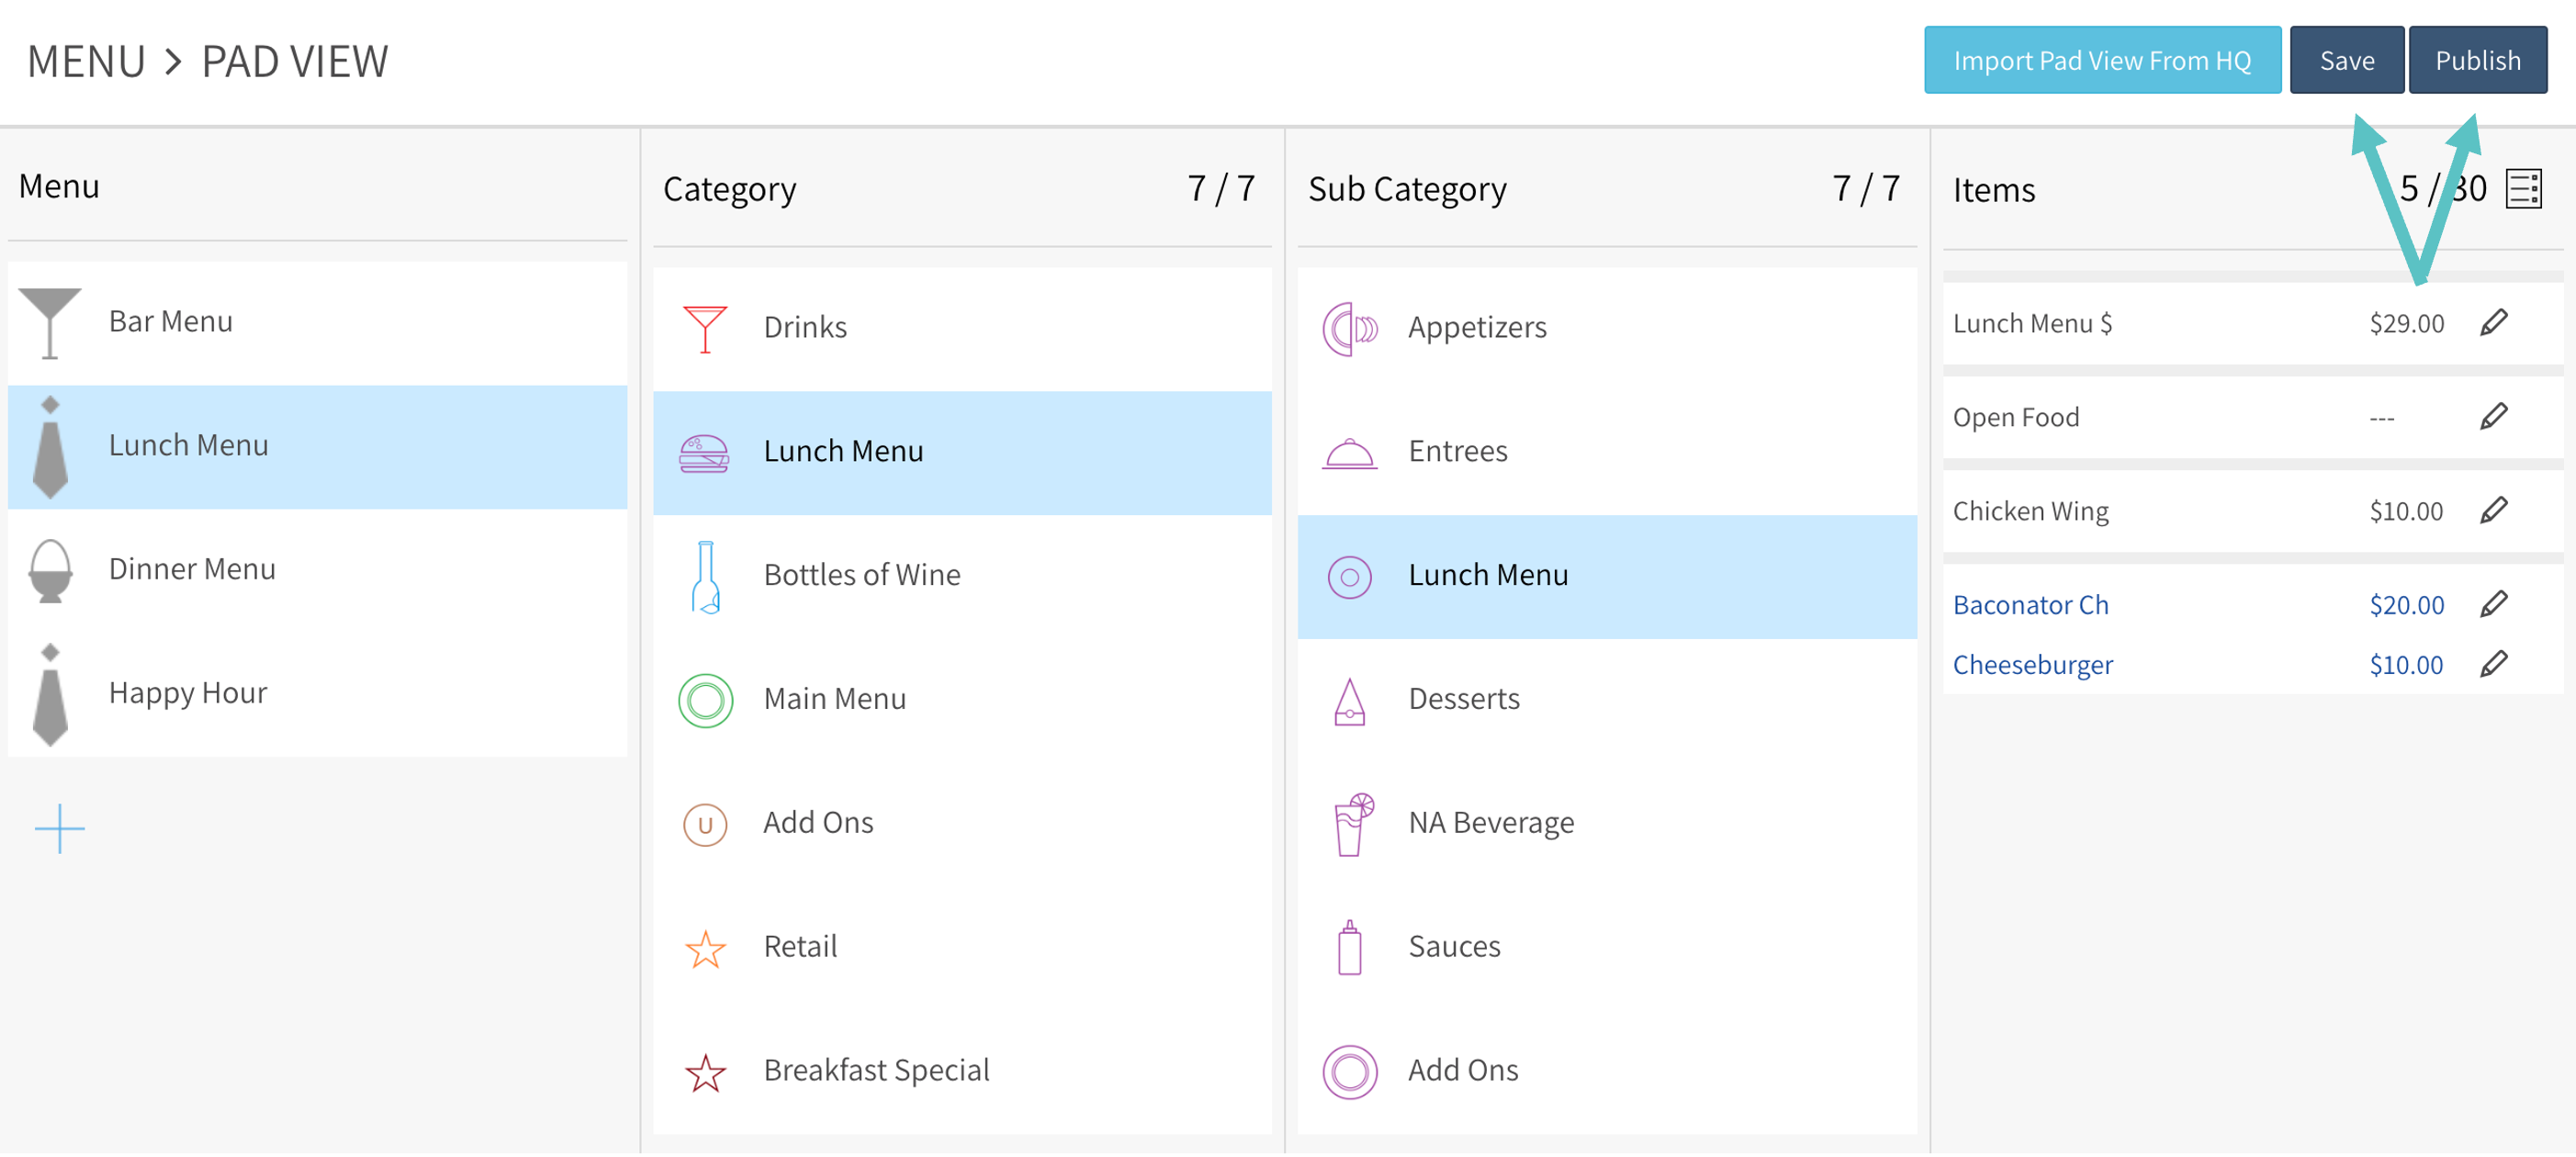The image size is (2576, 1157).
Task: Pick the Appetizers sub category
Action: 1476,327
